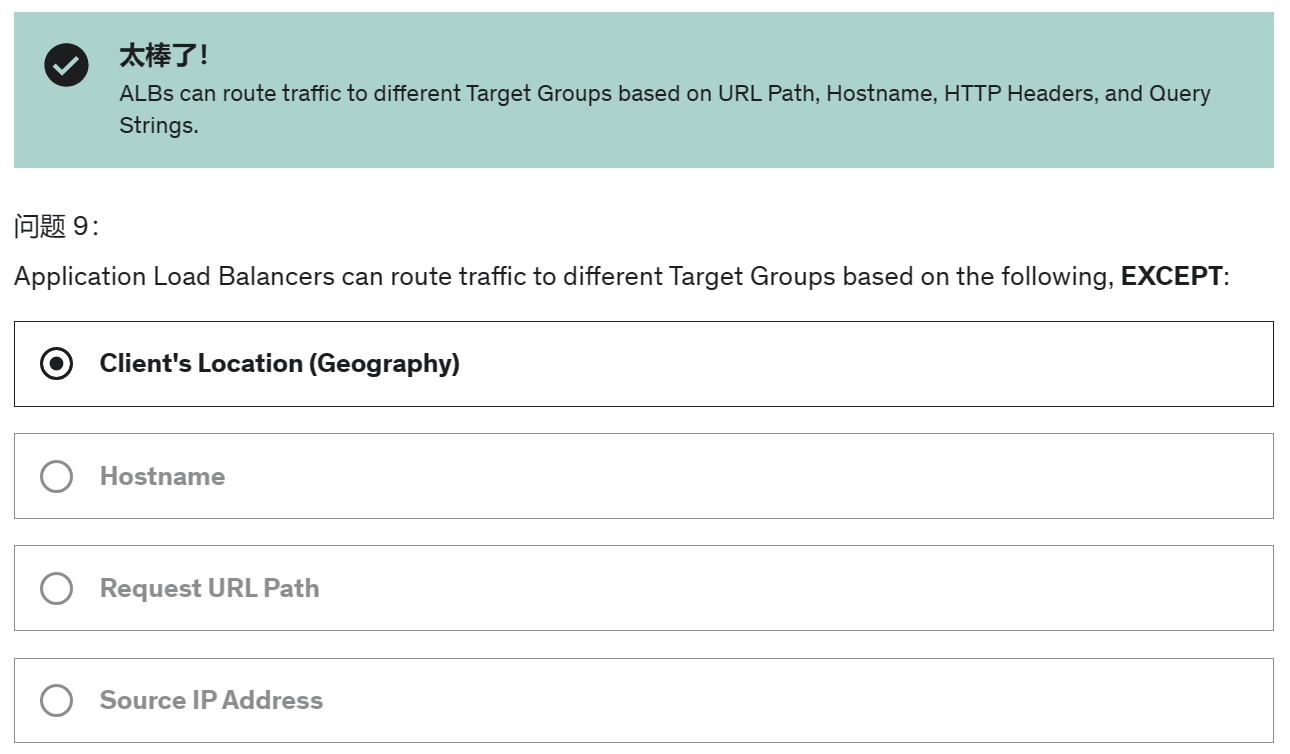Click the "Request URL Path" answer text
This screenshot has width=1290, height=754.
coord(209,588)
